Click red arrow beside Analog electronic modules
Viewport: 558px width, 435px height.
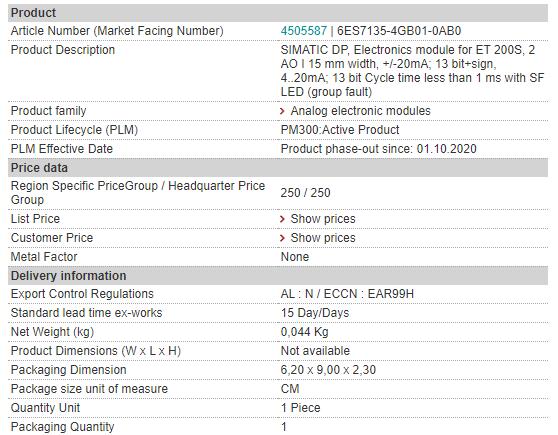tap(283, 111)
